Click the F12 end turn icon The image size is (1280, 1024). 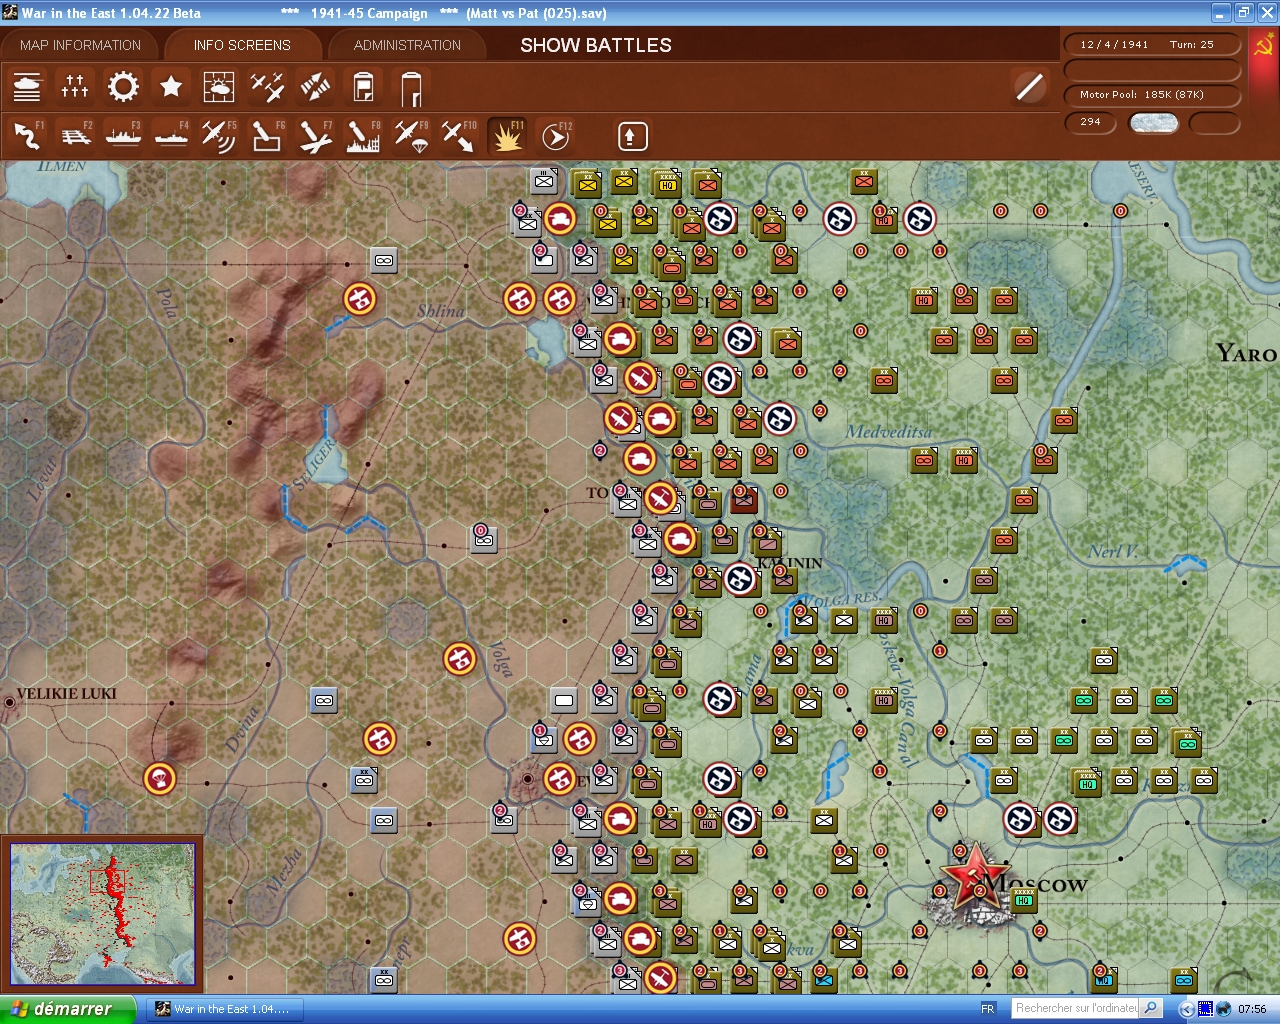coord(555,136)
